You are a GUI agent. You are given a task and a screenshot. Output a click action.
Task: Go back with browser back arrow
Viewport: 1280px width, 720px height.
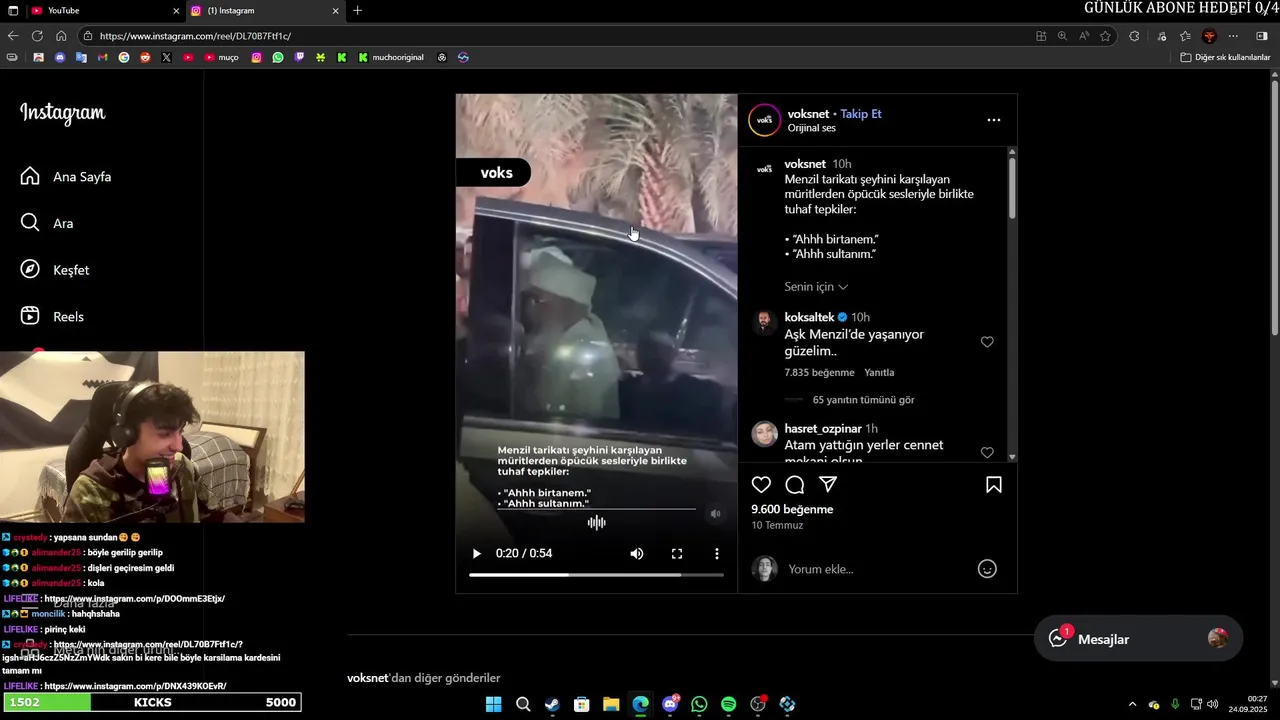click(x=13, y=36)
